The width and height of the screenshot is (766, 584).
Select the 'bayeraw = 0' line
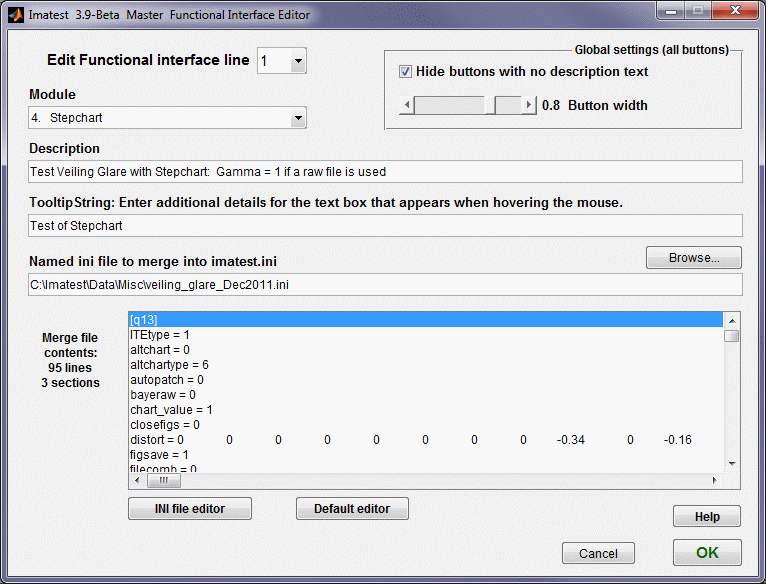(426, 395)
